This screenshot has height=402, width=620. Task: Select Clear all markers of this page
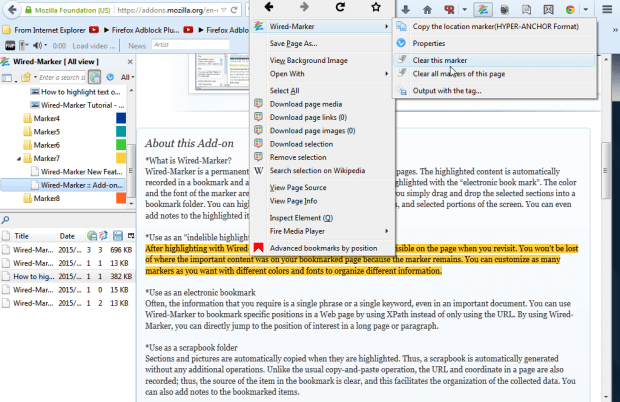click(494, 74)
